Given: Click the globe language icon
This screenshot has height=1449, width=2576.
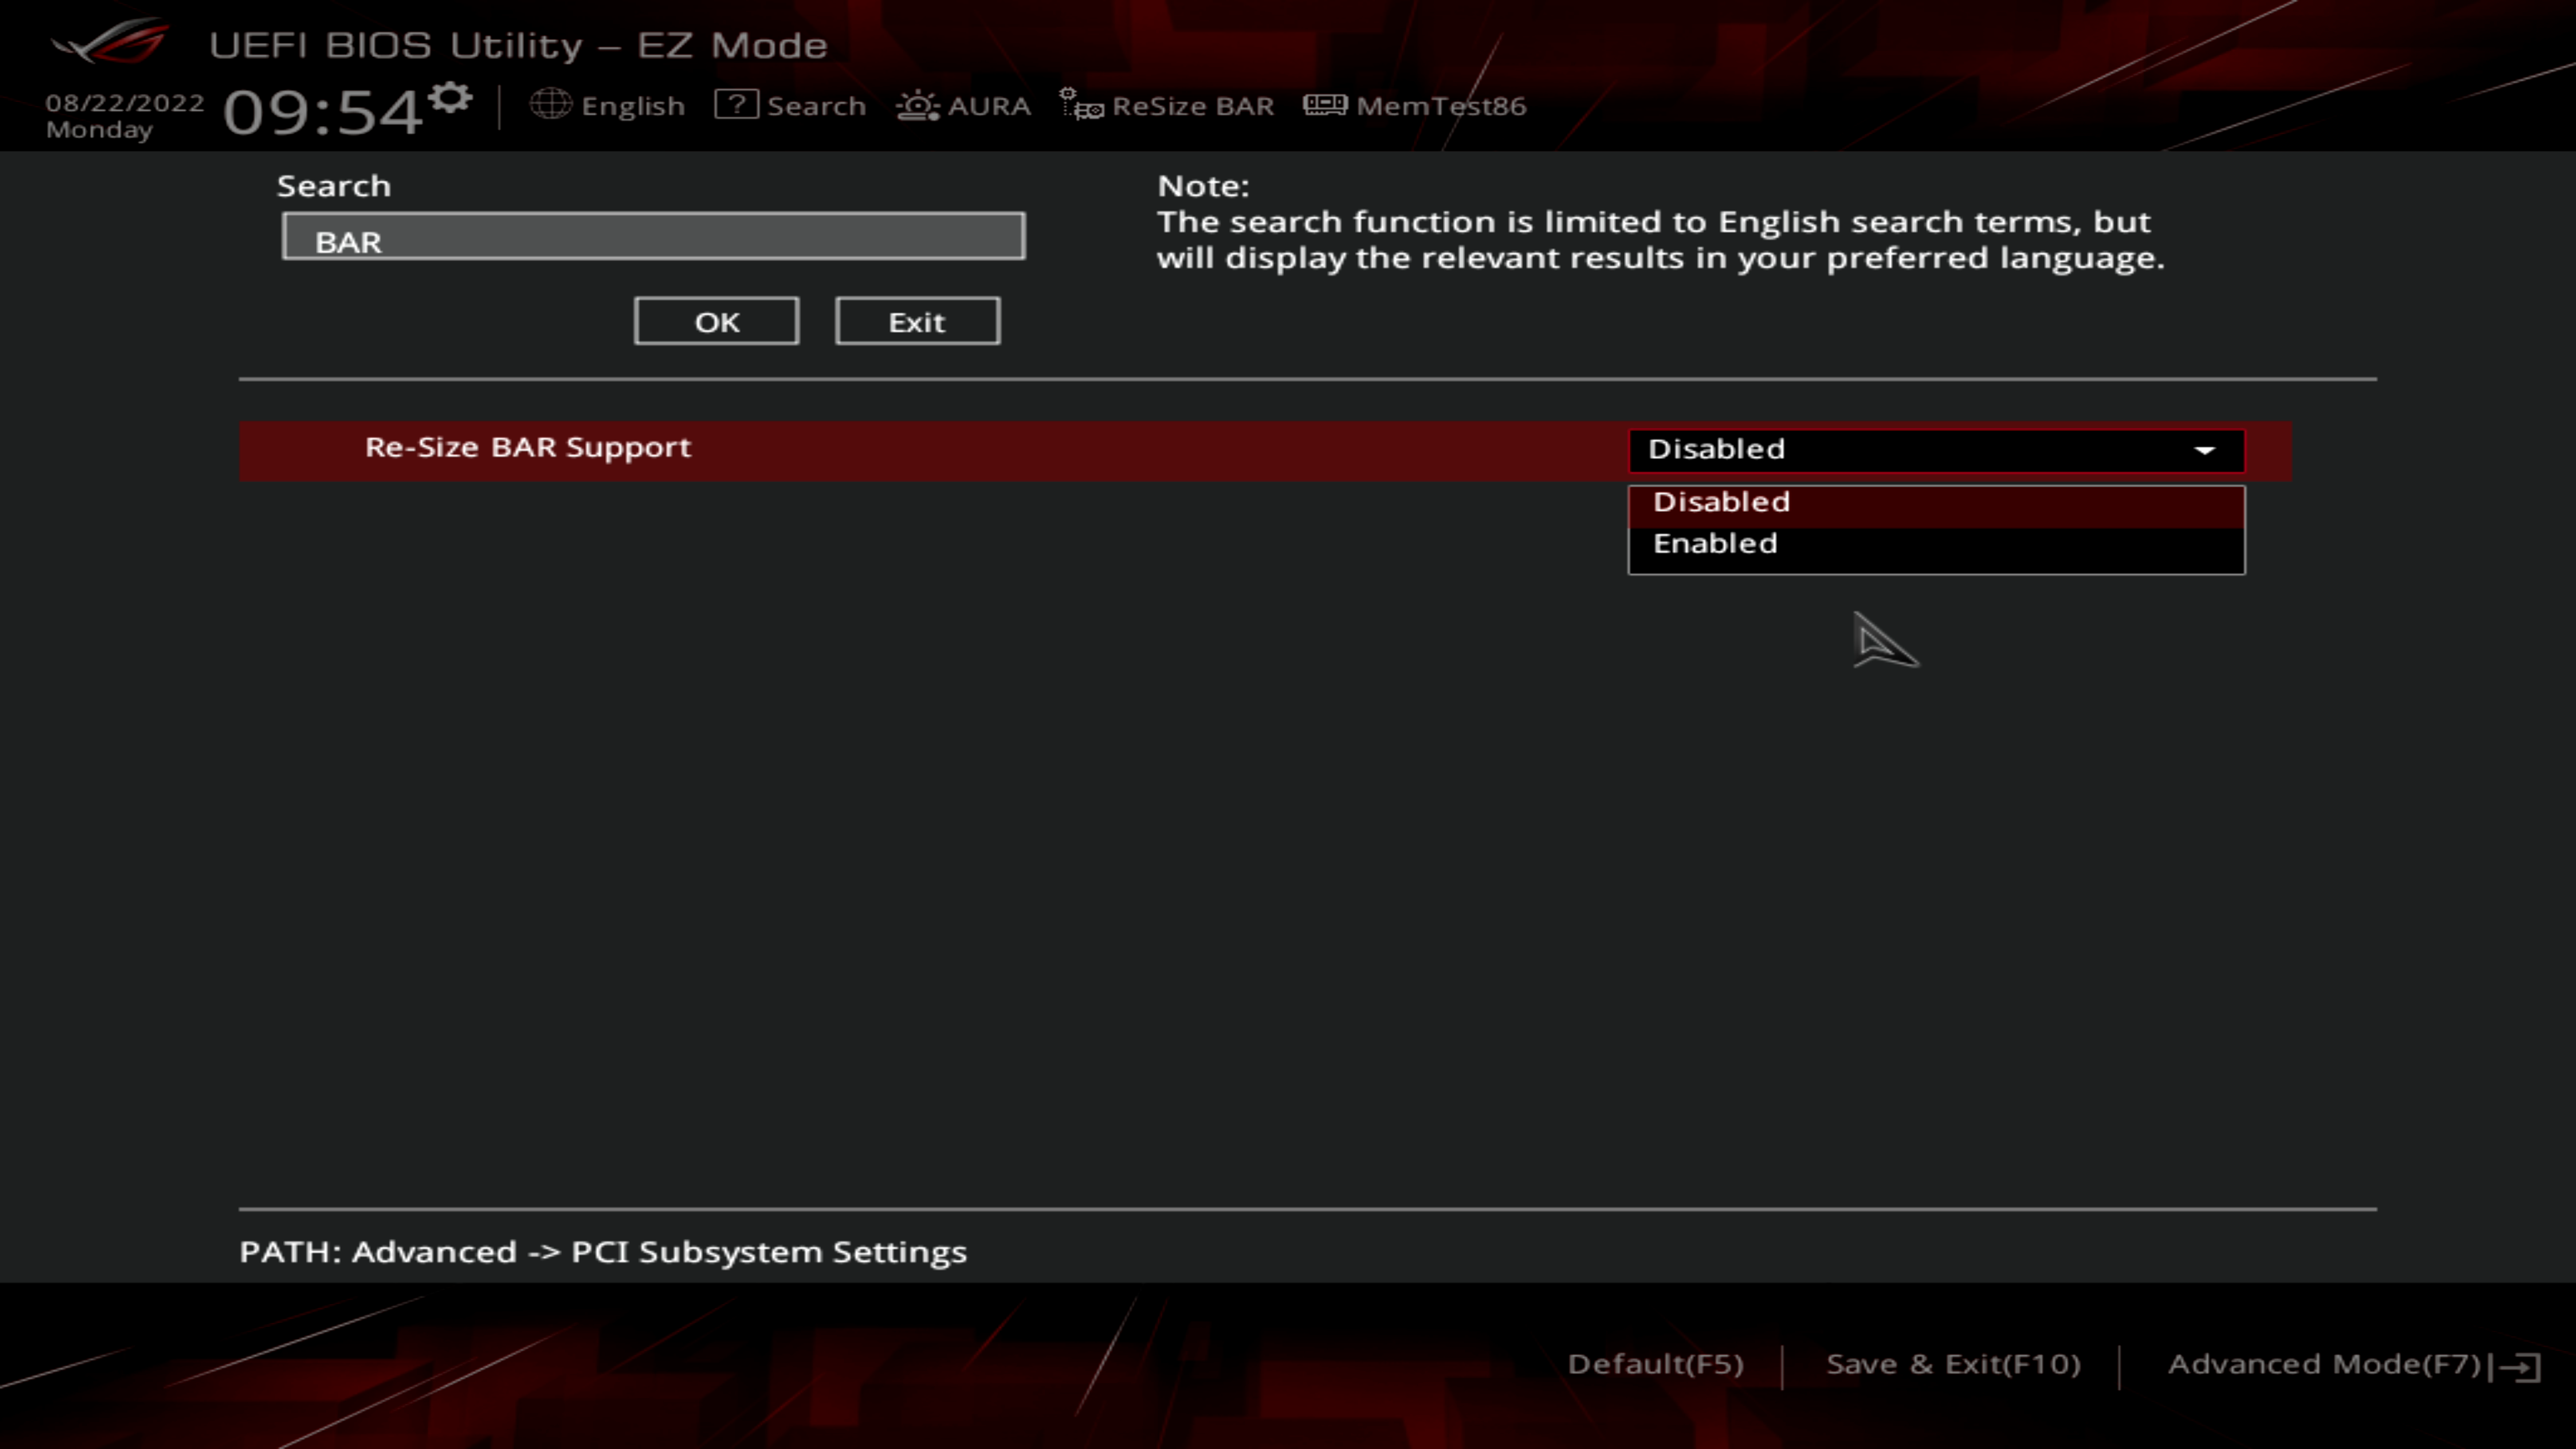Looking at the screenshot, I should [550, 104].
